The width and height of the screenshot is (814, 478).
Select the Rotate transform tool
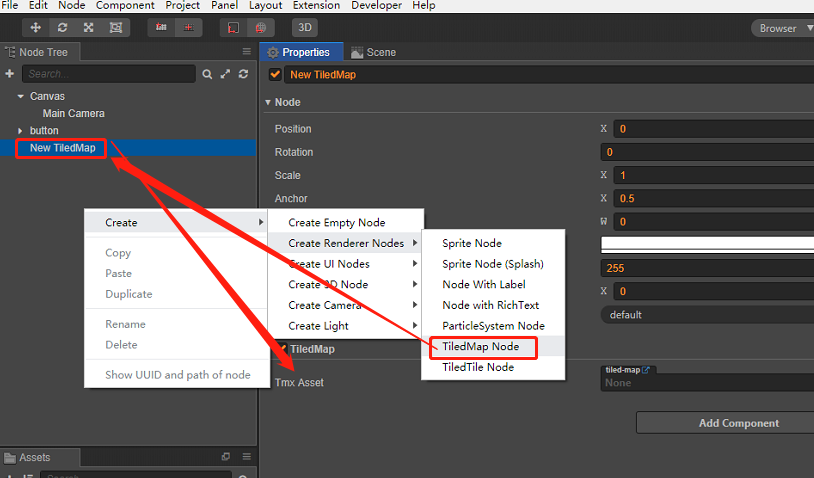(x=62, y=28)
